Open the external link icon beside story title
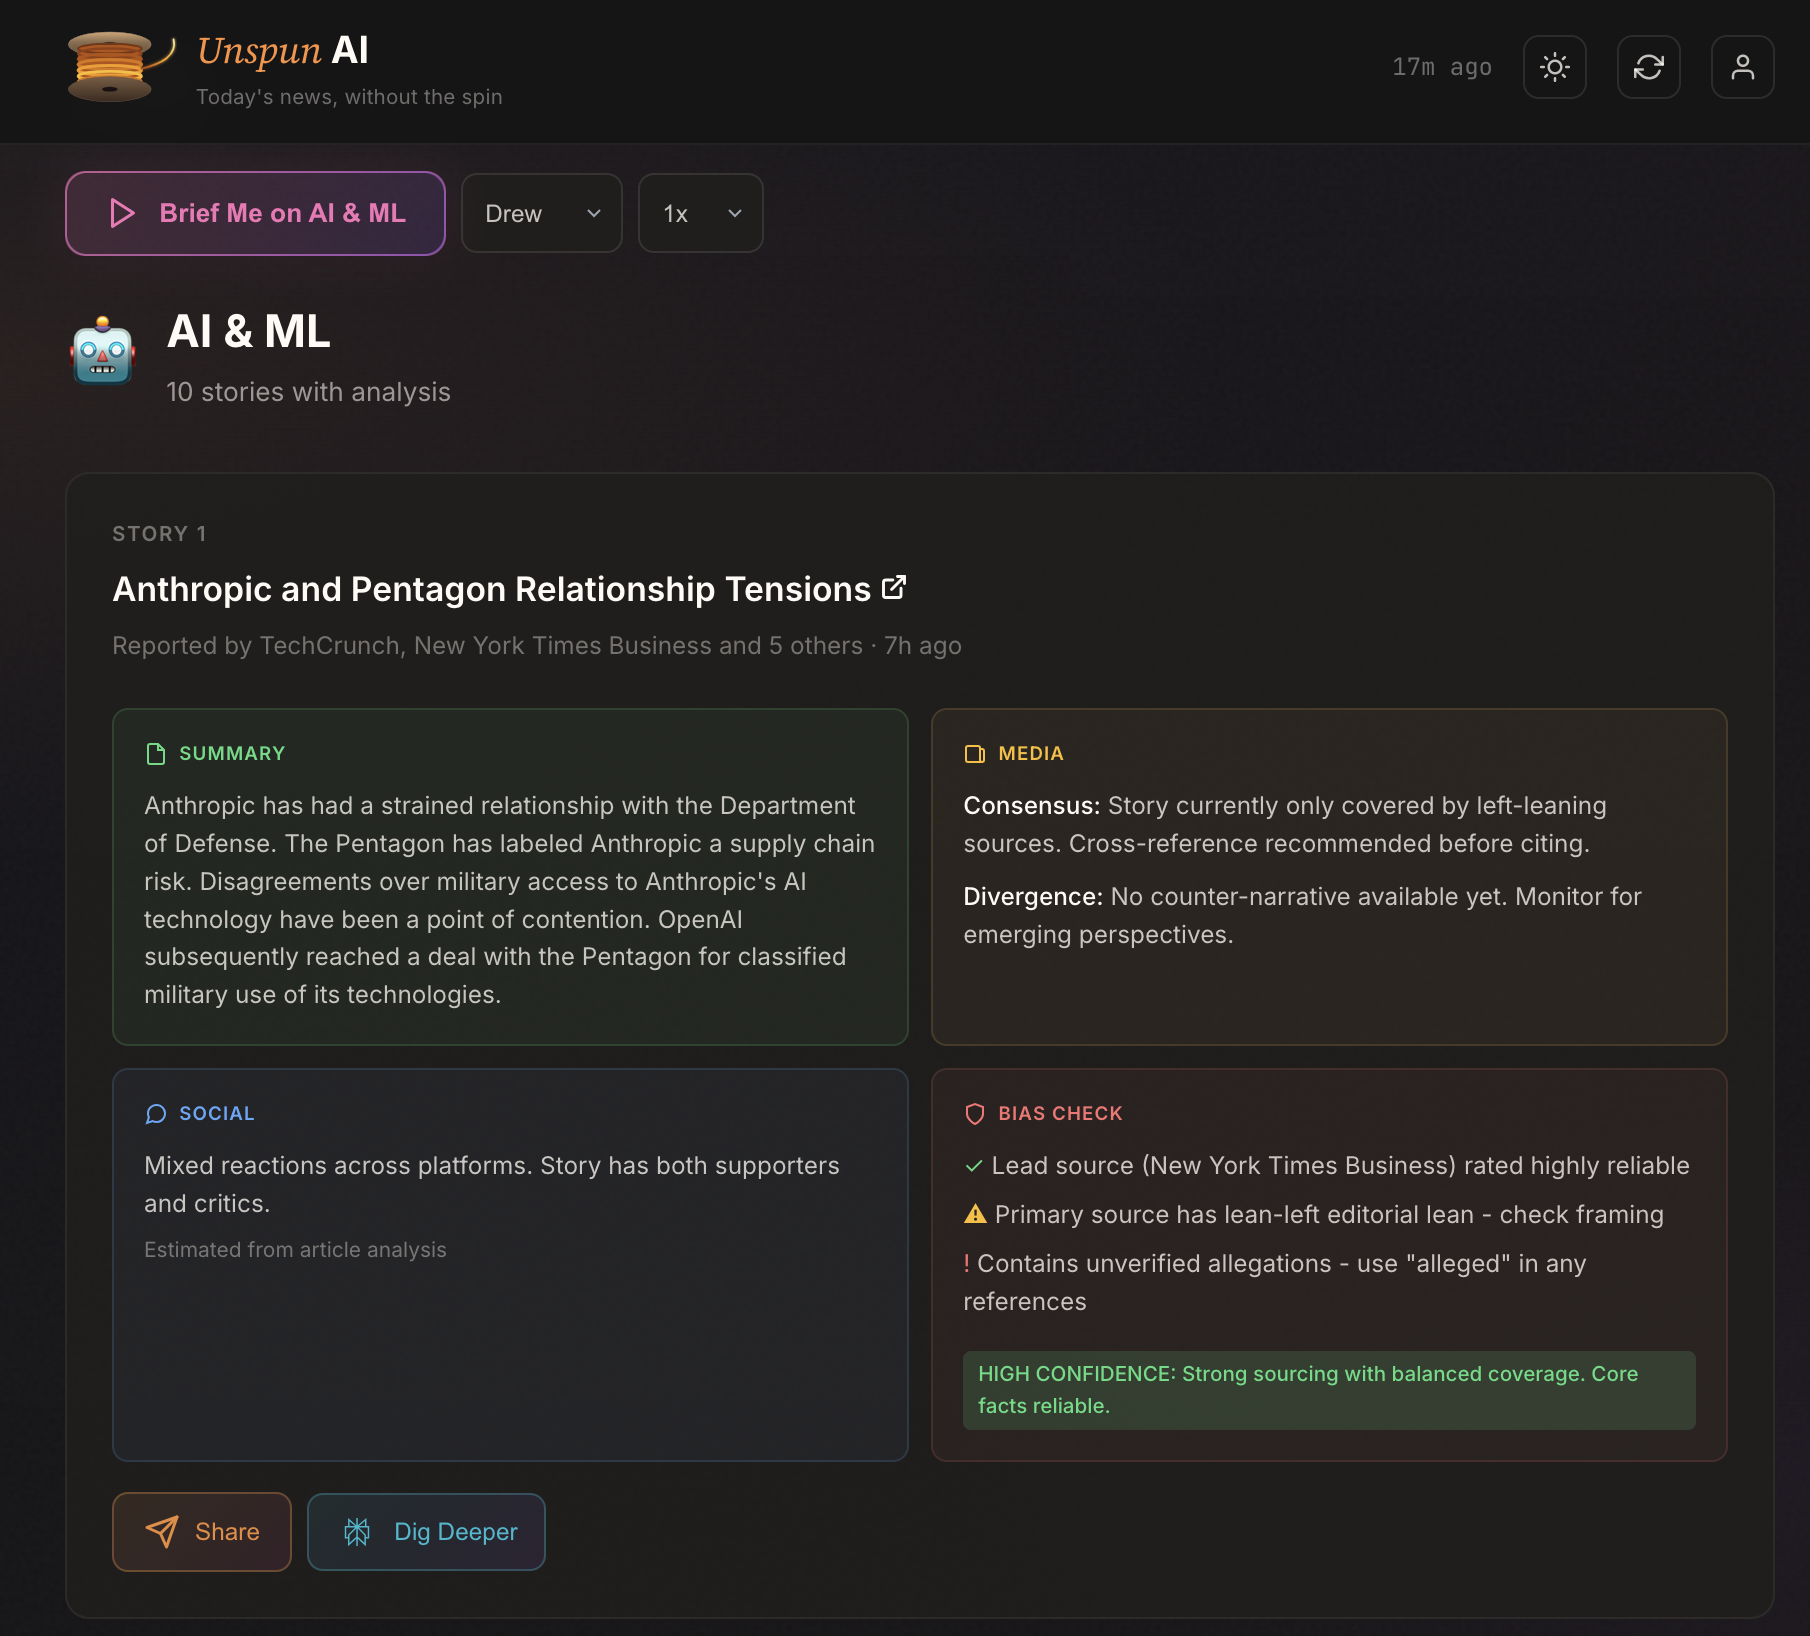 pyautogui.click(x=894, y=588)
